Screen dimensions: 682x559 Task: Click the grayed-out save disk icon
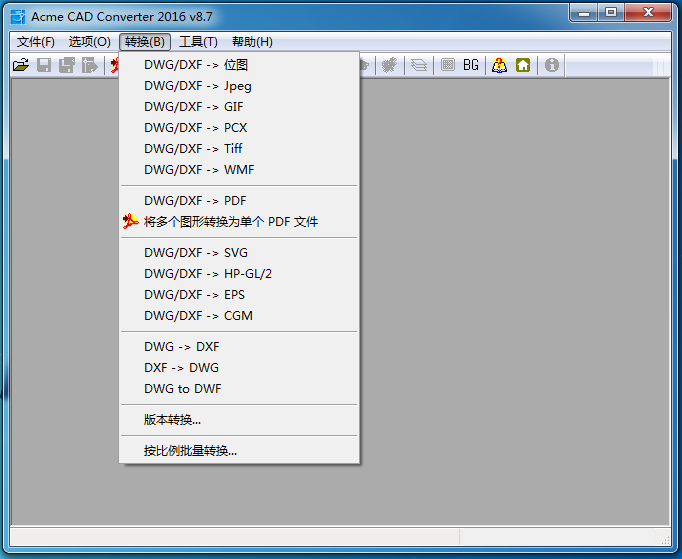(x=44, y=65)
